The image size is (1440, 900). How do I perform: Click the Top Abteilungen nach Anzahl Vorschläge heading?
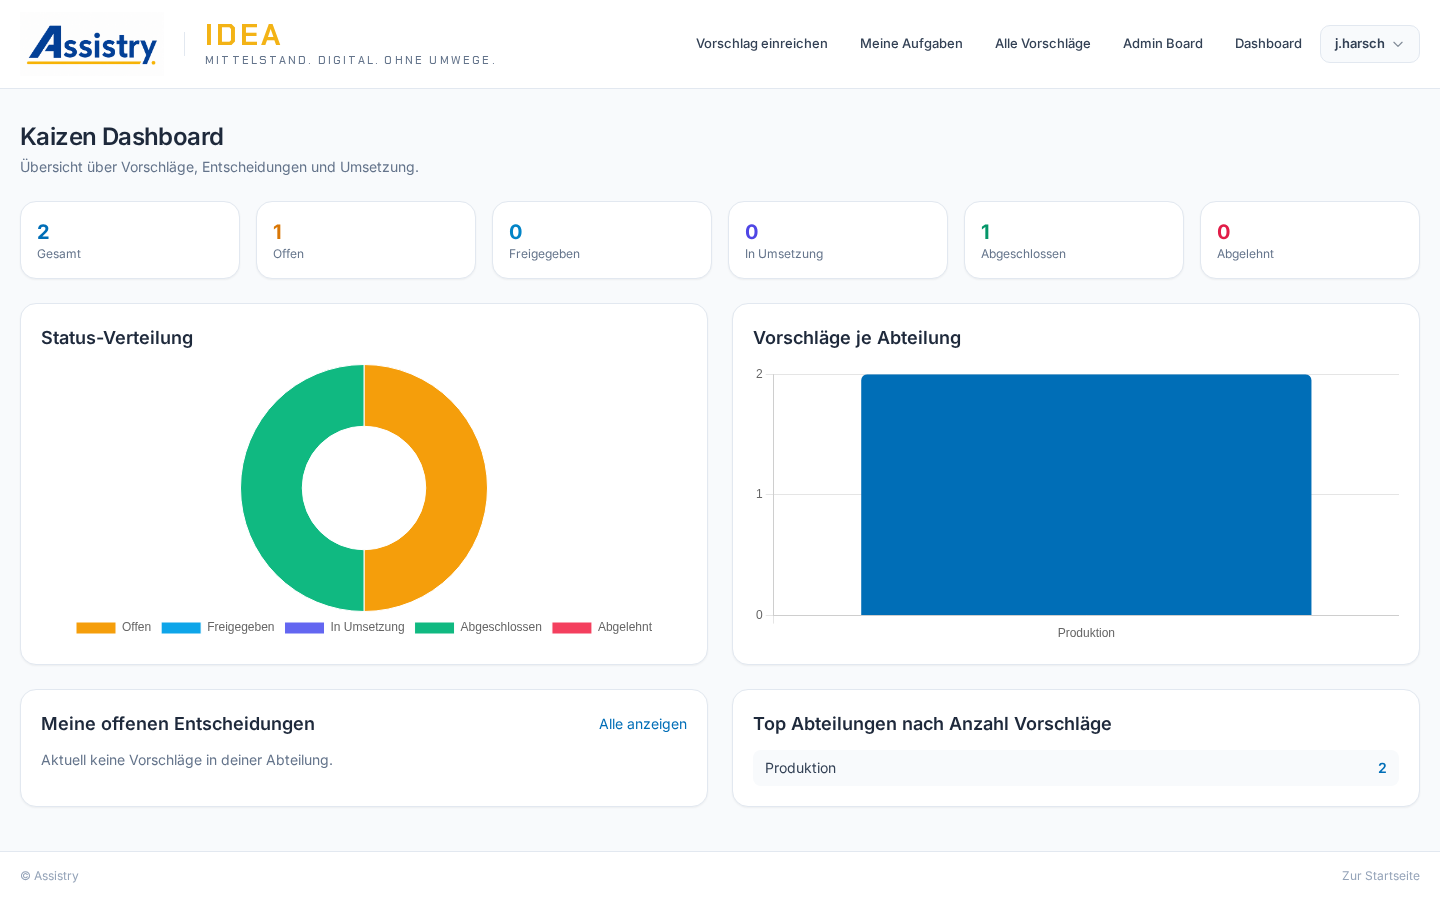[x=932, y=724]
